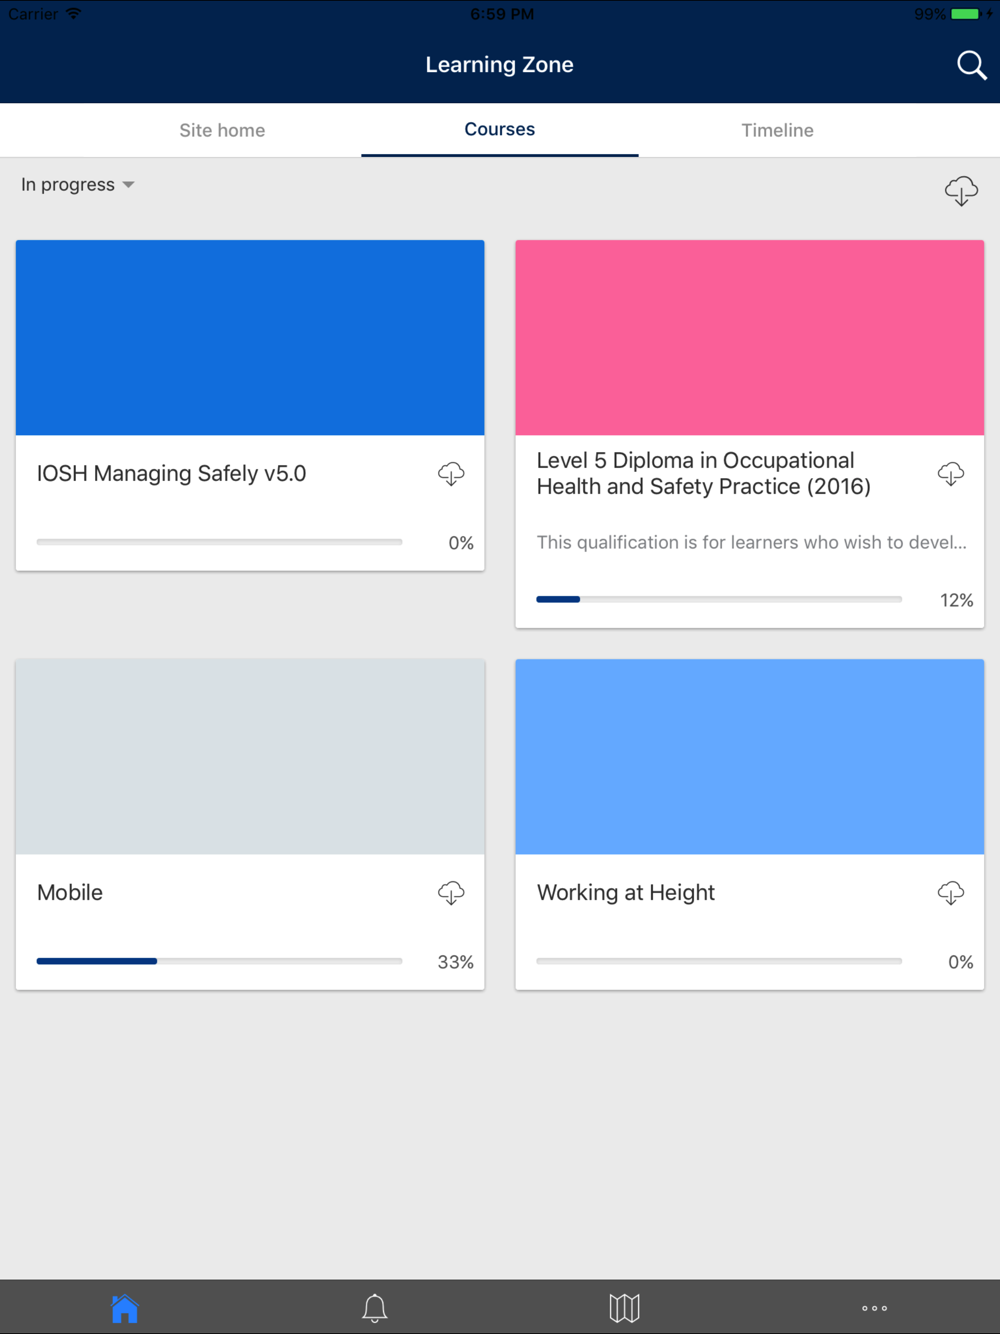The height and width of the screenshot is (1334, 1000).
Task: Open the Mobile course title
Action: coord(70,893)
